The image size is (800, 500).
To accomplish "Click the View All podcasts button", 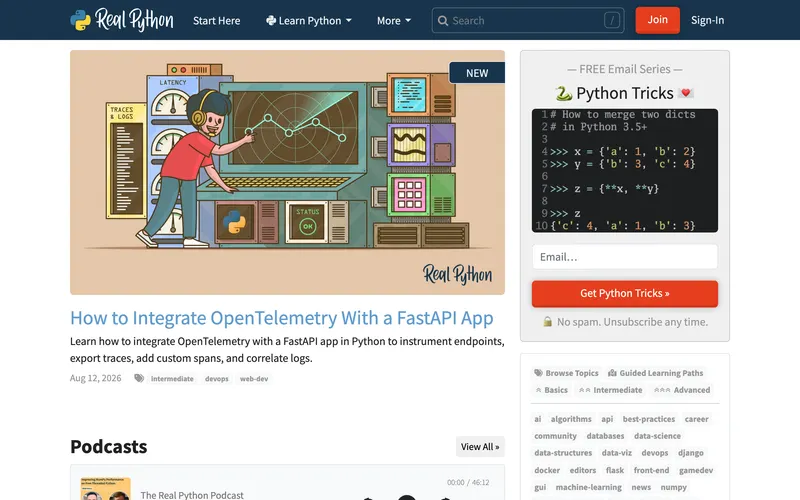I will tap(480, 446).
